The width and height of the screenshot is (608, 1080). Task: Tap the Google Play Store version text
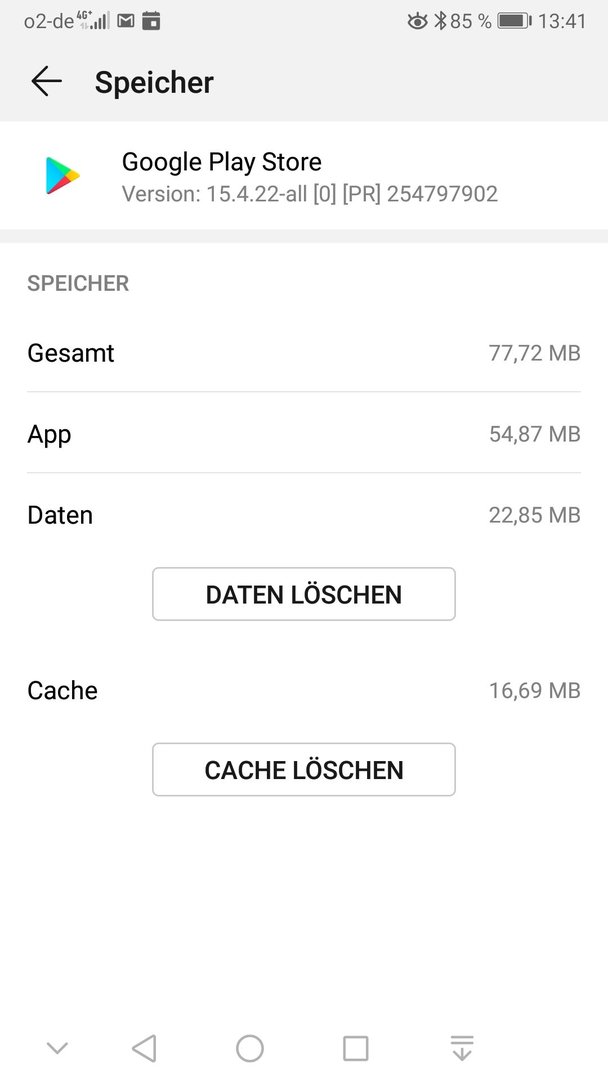(310, 194)
